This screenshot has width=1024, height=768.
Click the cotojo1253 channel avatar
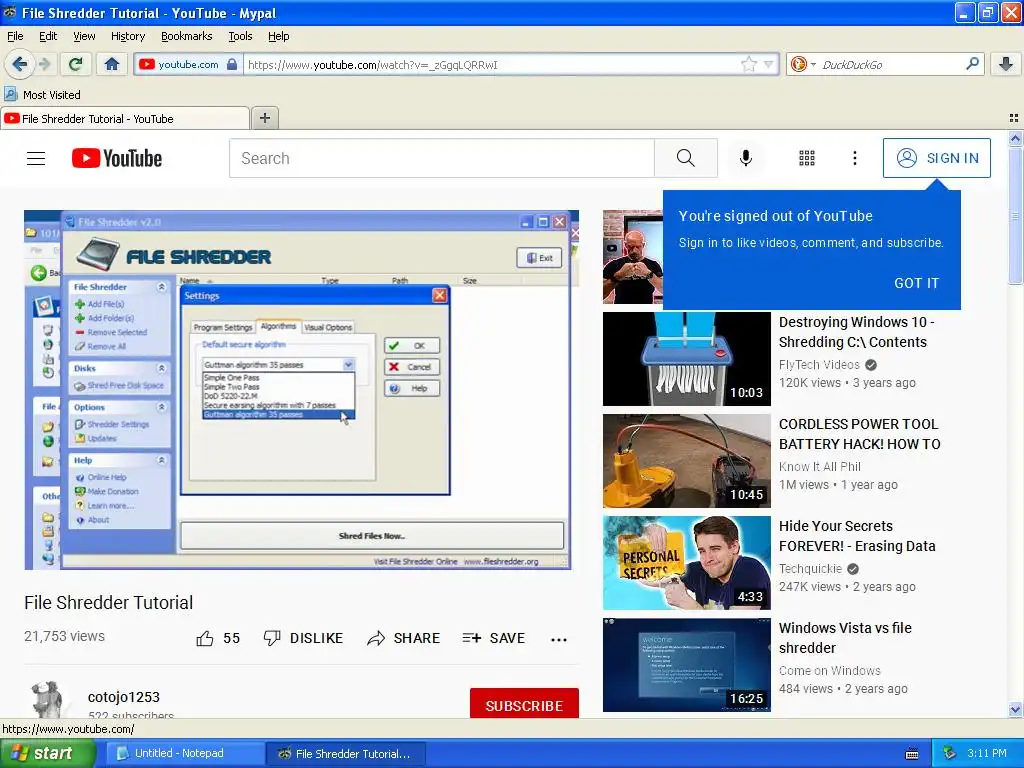coord(47,700)
